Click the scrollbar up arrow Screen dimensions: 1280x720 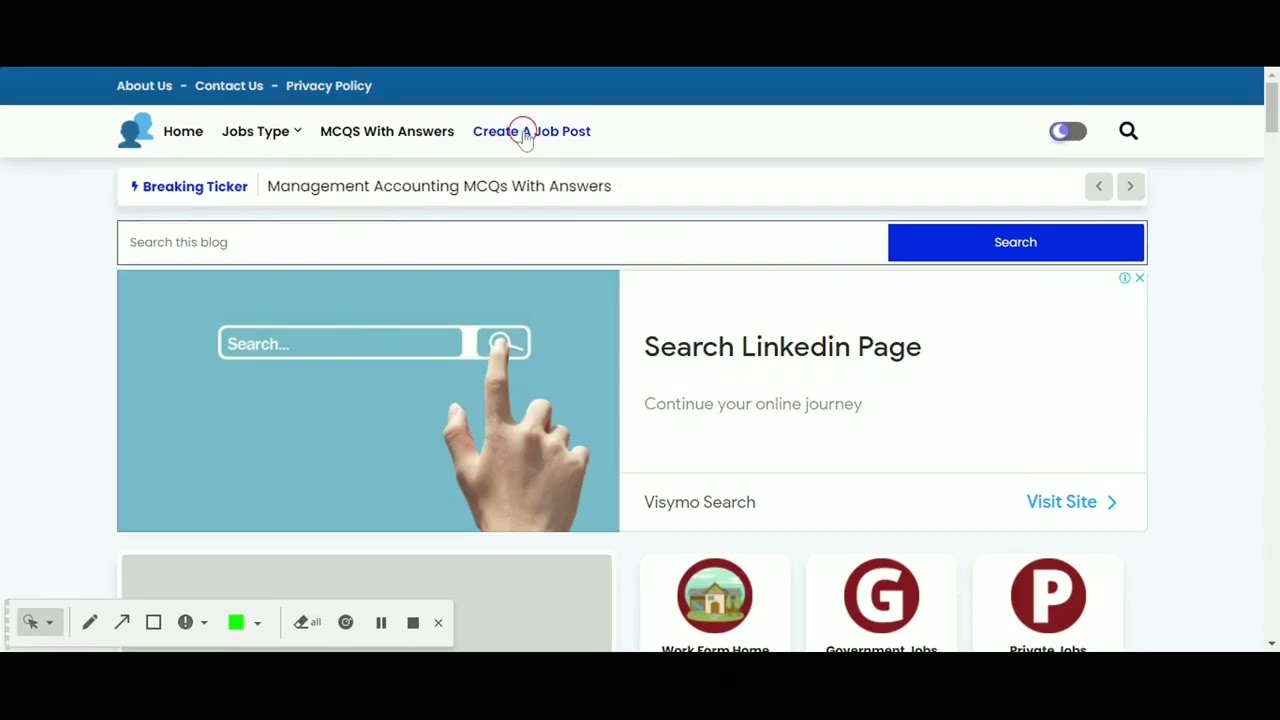(x=1272, y=74)
